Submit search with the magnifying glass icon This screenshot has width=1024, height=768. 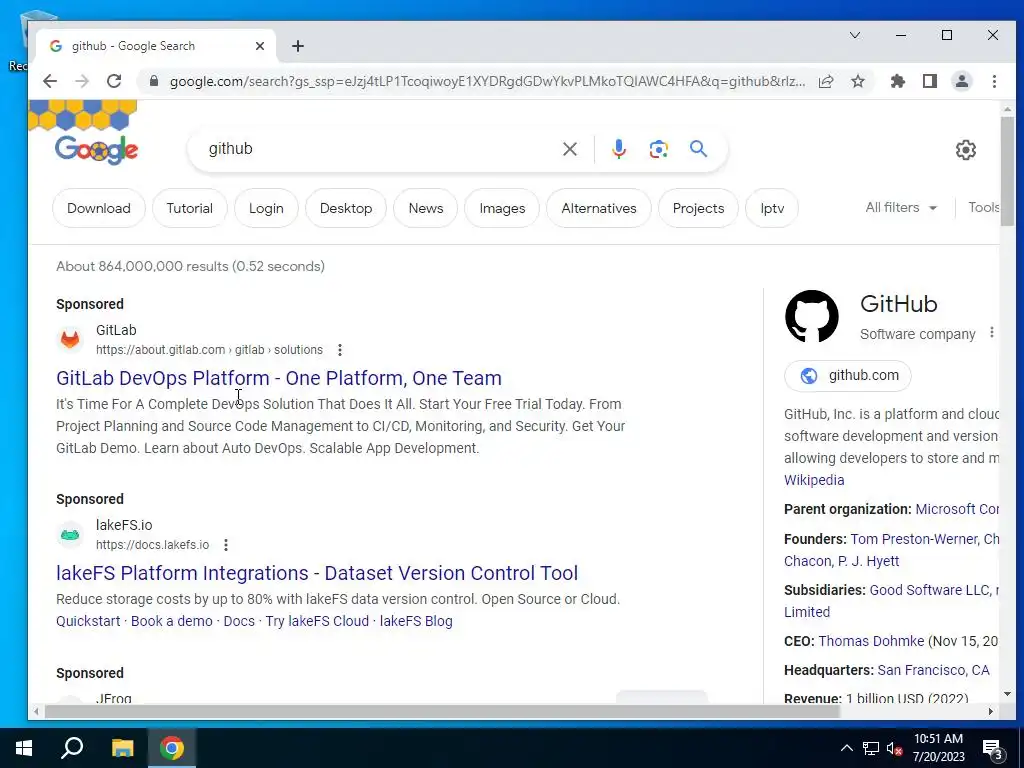tap(698, 149)
